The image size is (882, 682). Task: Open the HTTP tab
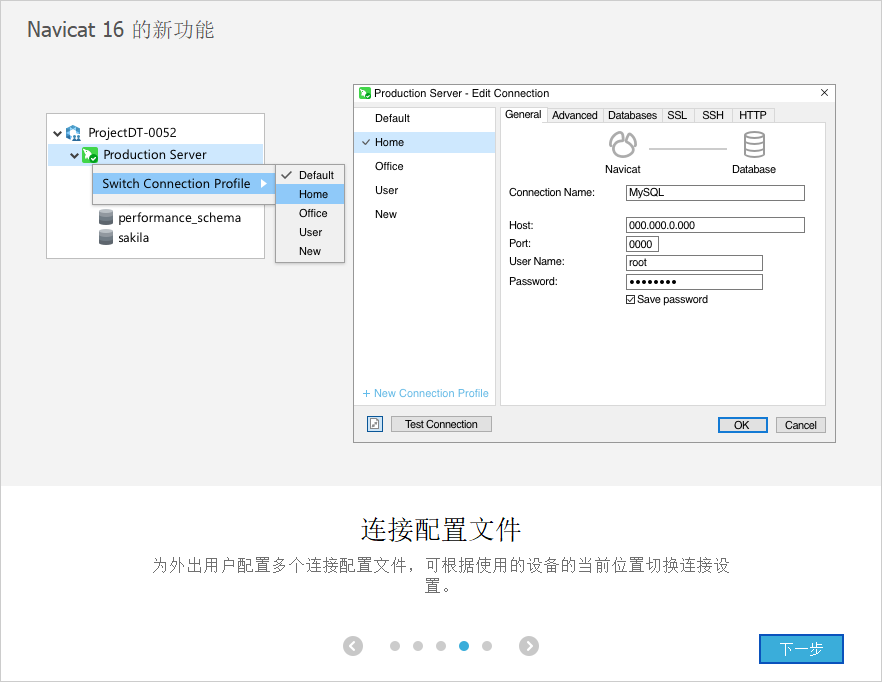pyautogui.click(x=753, y=115)
